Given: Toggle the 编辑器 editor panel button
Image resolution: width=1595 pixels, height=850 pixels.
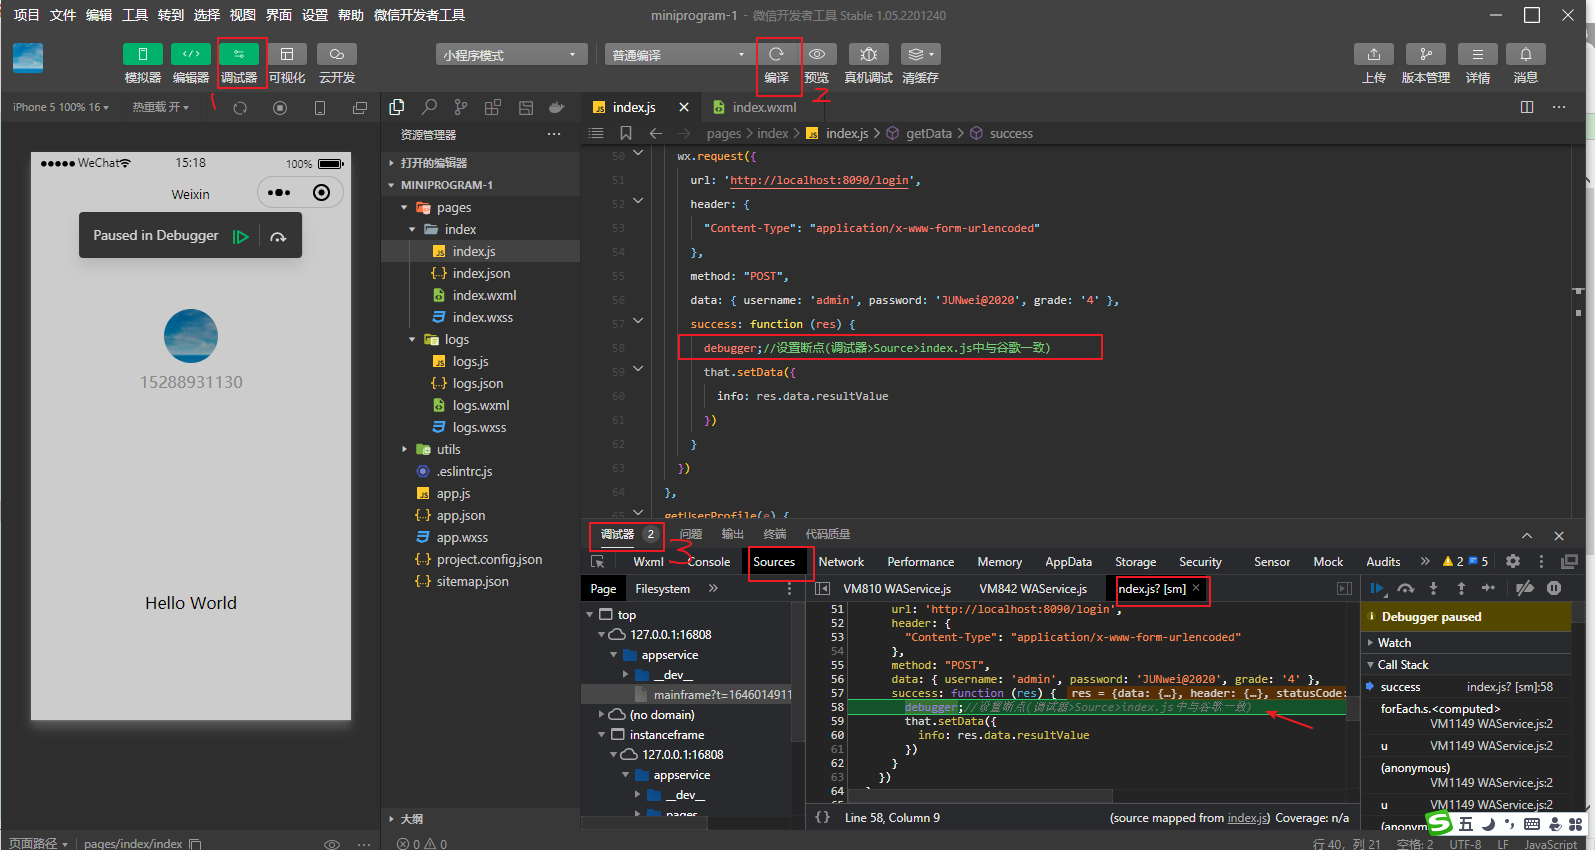Looking at the screenshot, I should tap(190, 54).
